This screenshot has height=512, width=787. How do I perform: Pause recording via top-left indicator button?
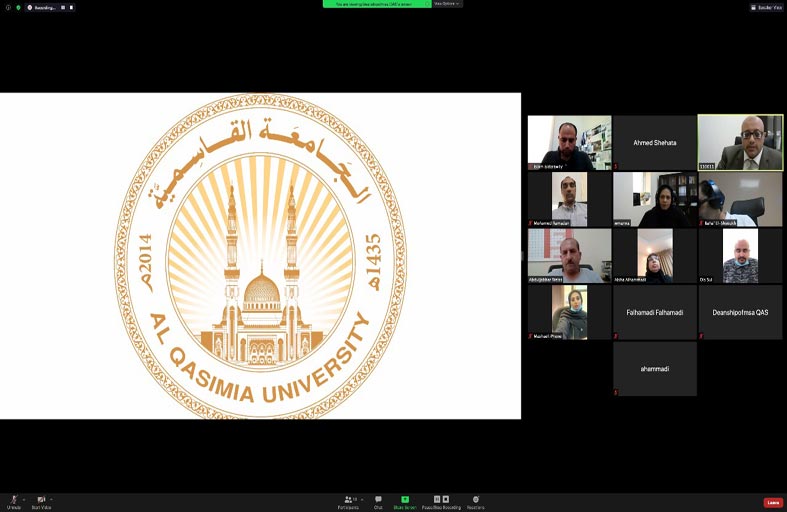pos(63,8)
